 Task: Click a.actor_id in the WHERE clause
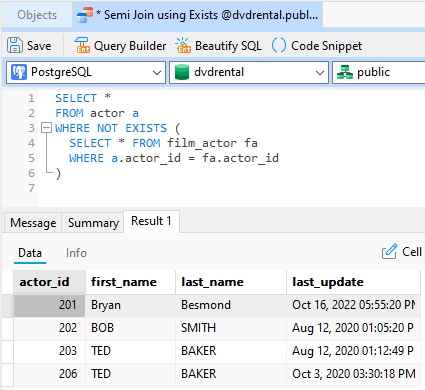(146, 158)
